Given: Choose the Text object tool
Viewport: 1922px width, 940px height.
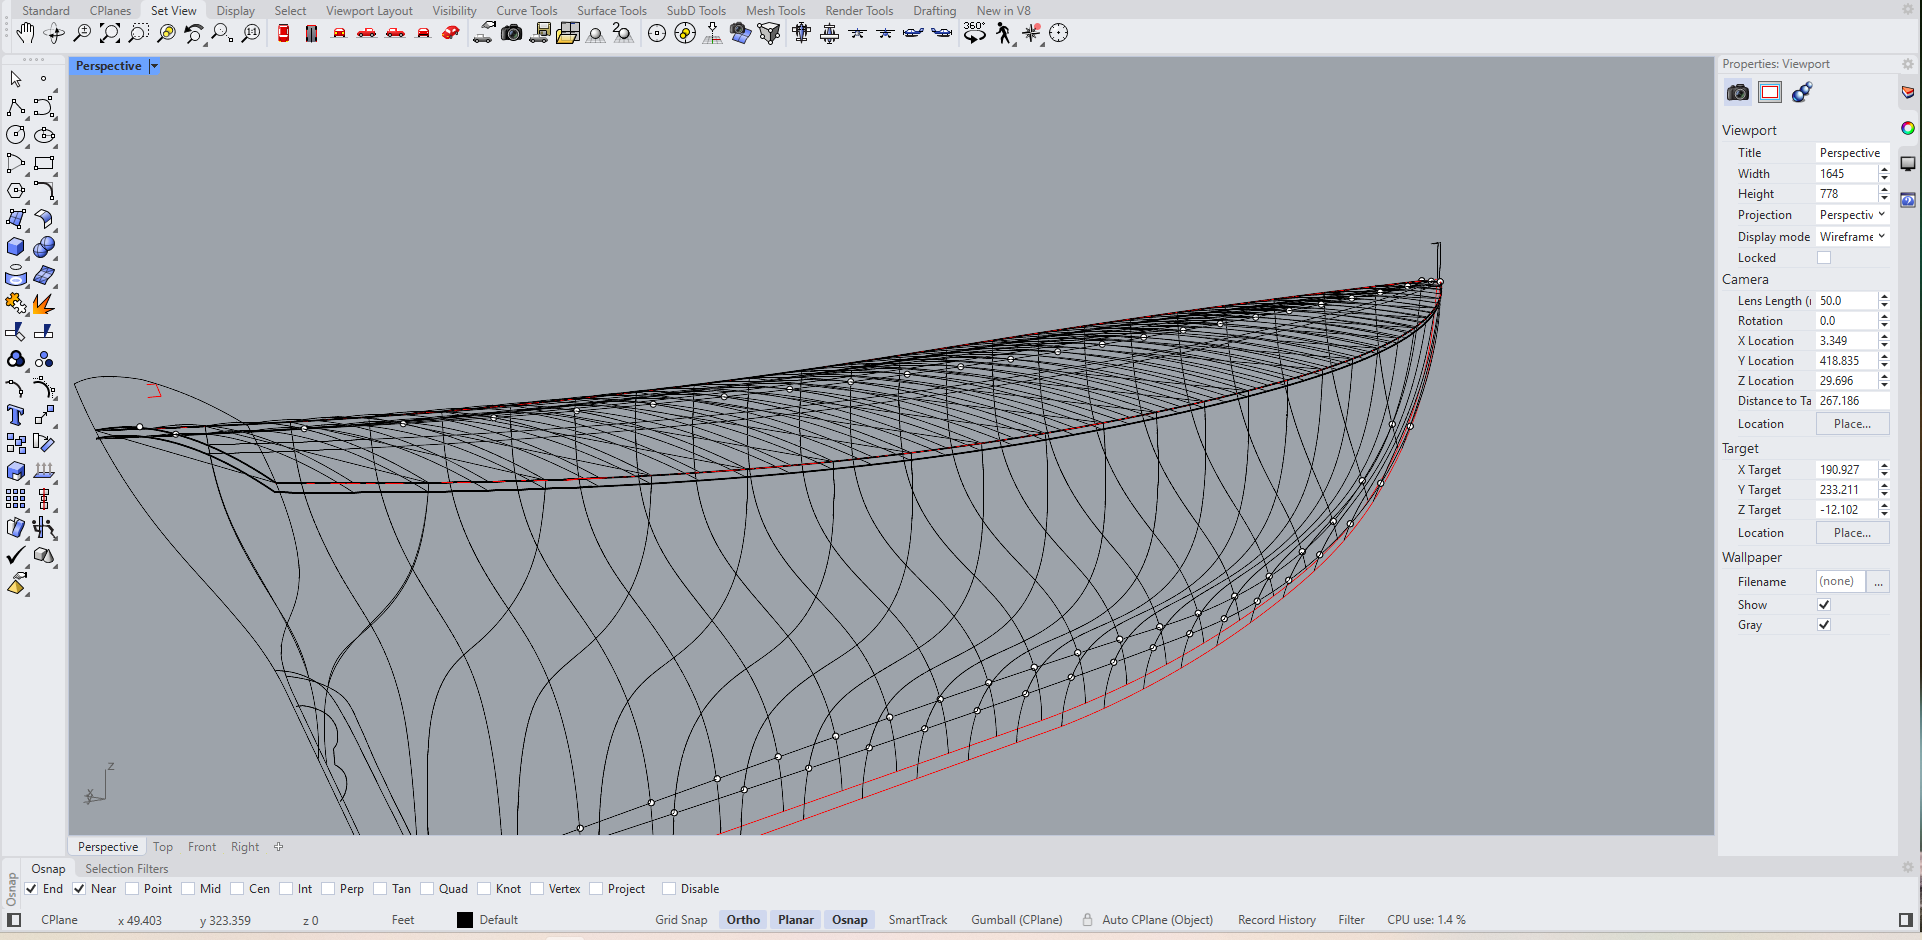Looking at the screenshot, I should pyautogui.click(x=16, y=415).
